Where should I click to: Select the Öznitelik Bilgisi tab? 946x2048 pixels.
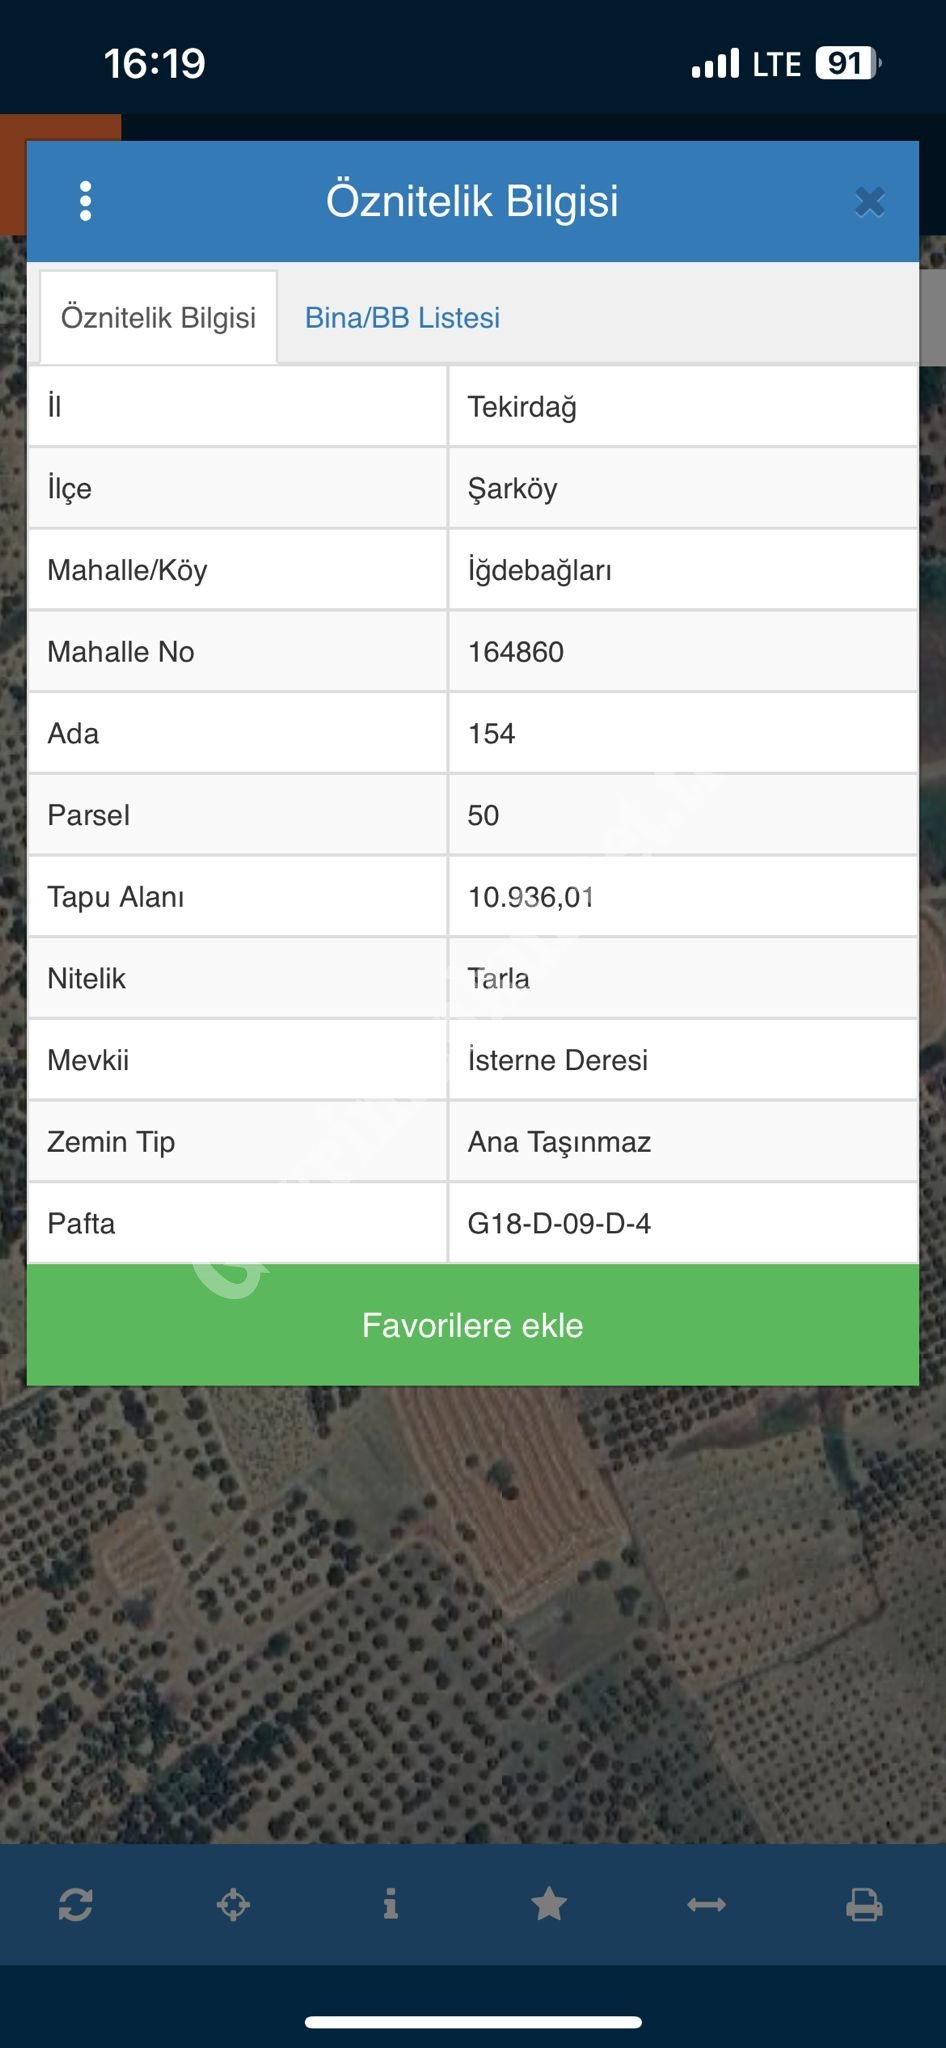tap(158, 318)
